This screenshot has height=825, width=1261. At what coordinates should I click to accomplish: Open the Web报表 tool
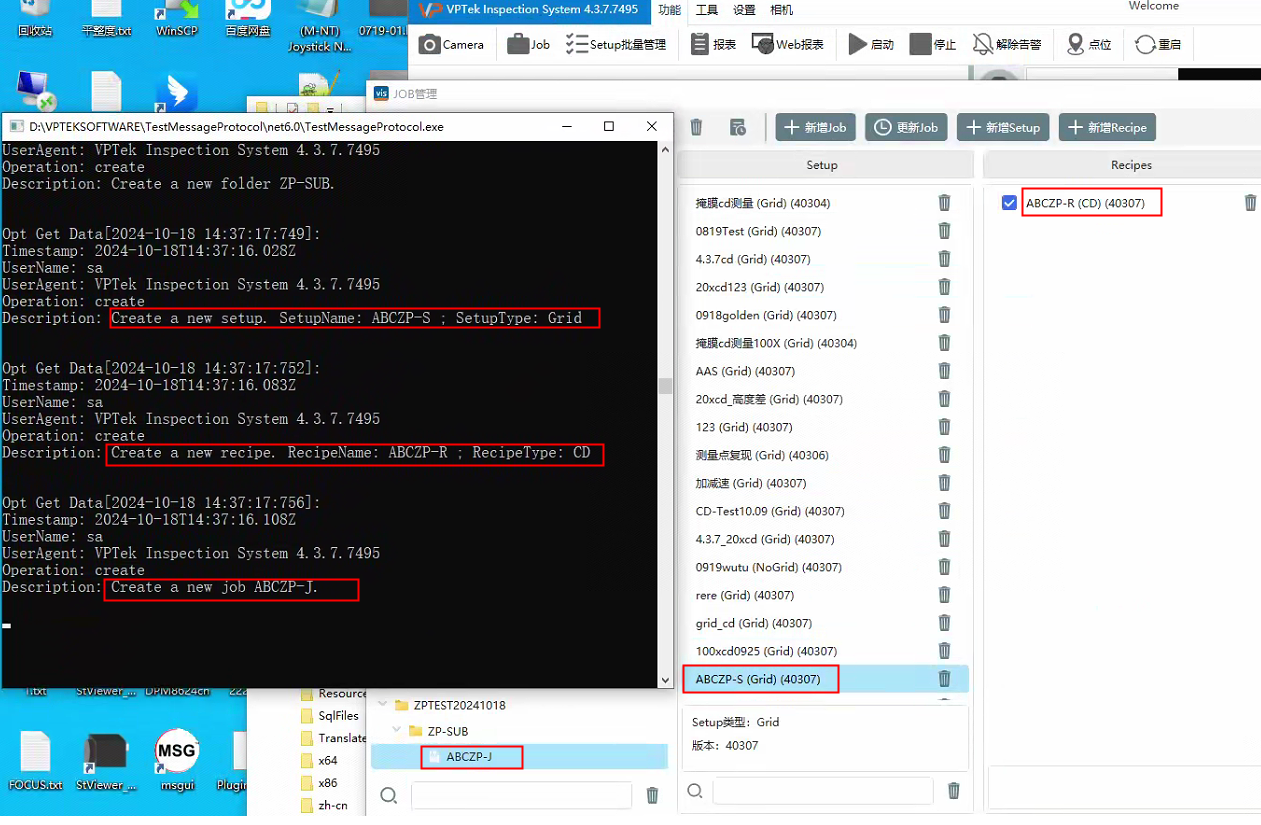[788, 44]
